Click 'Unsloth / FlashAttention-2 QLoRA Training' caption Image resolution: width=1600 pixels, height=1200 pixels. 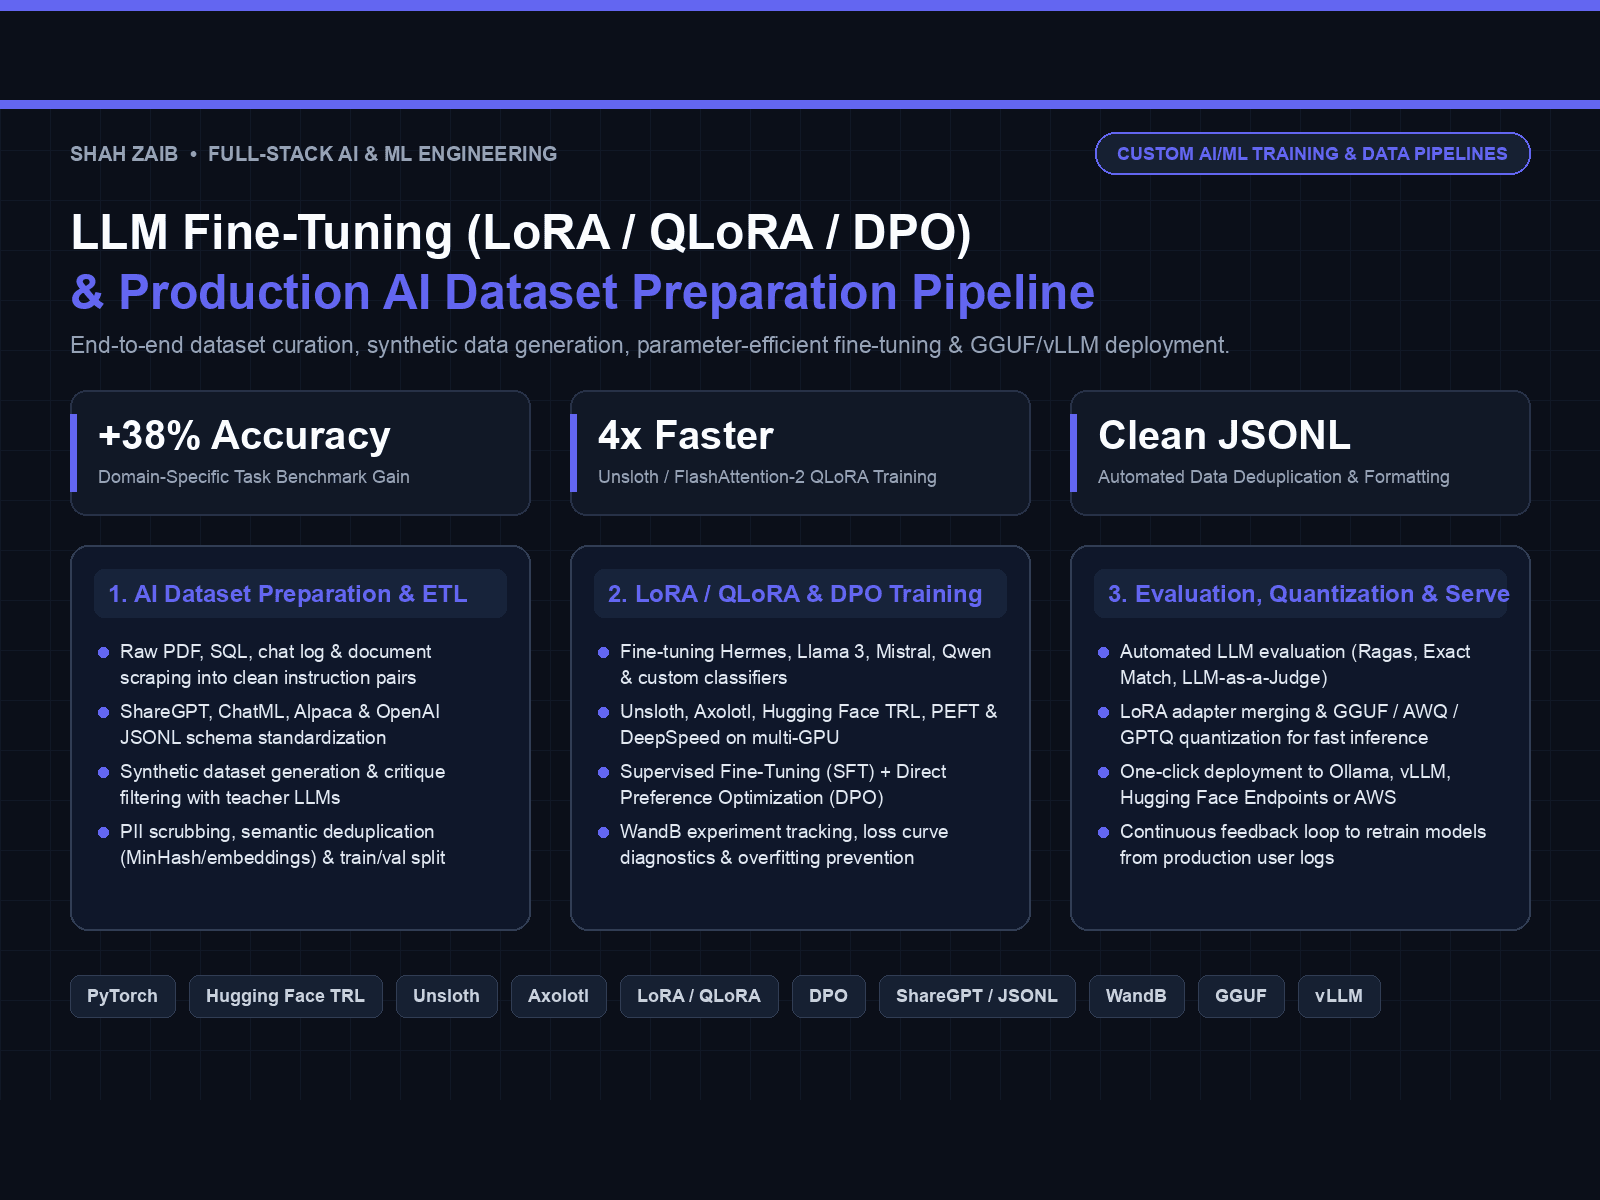point(767,477)
